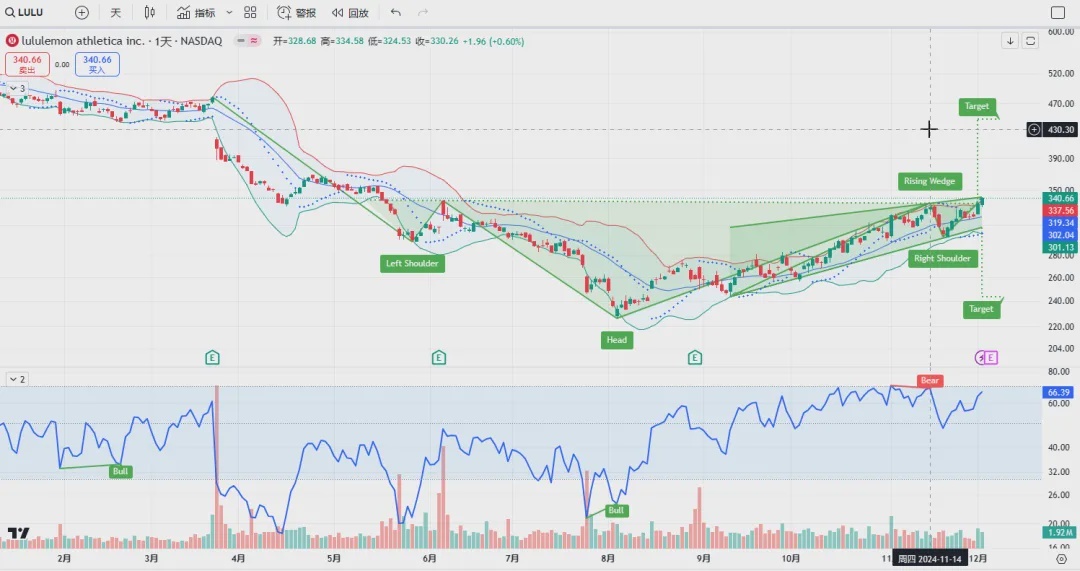Open the candlestick chart style menu
The height and width of the screenshot is (571, 1080).
pos(150,13)
